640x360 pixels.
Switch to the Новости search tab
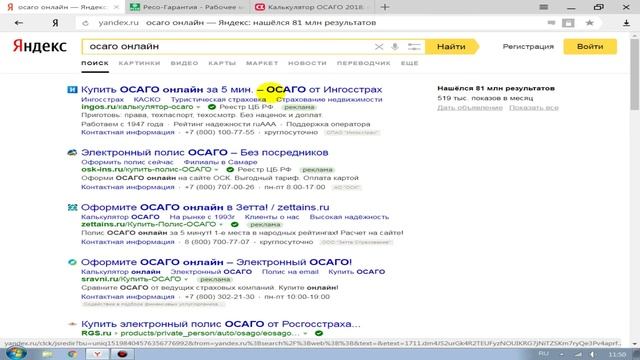[307, 63]
